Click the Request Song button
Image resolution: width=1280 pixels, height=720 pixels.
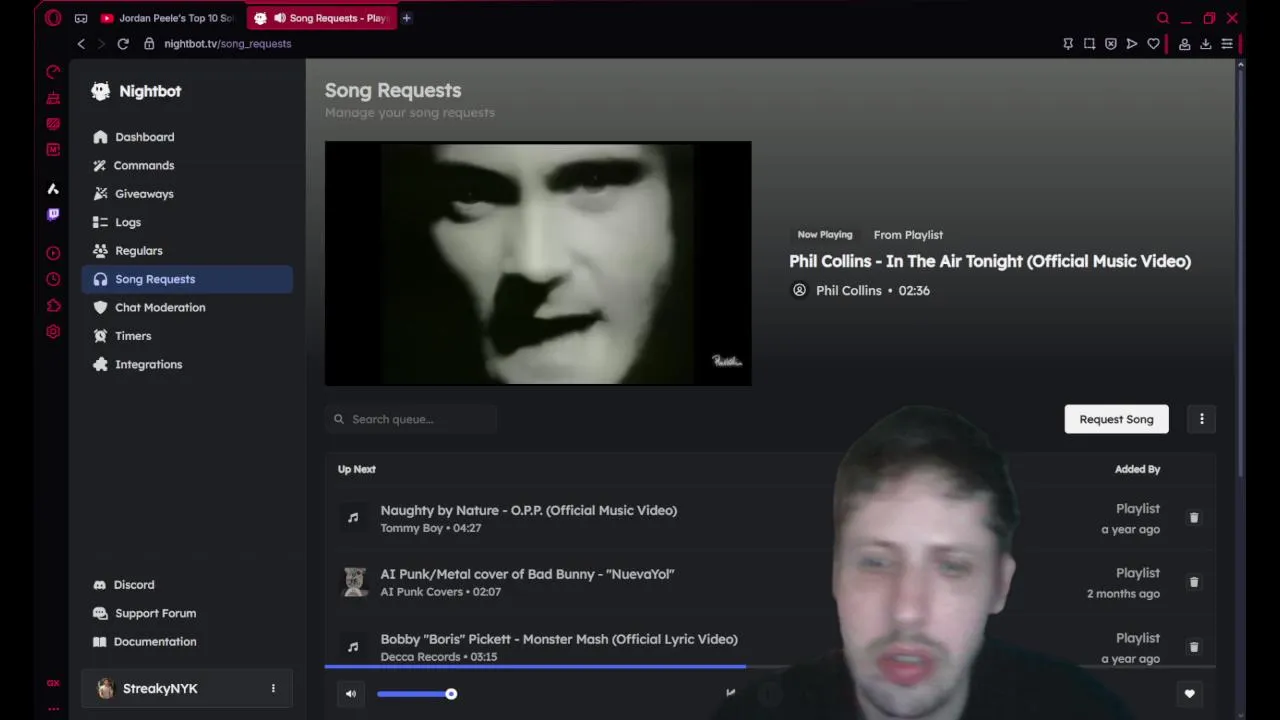point(1116,419)
